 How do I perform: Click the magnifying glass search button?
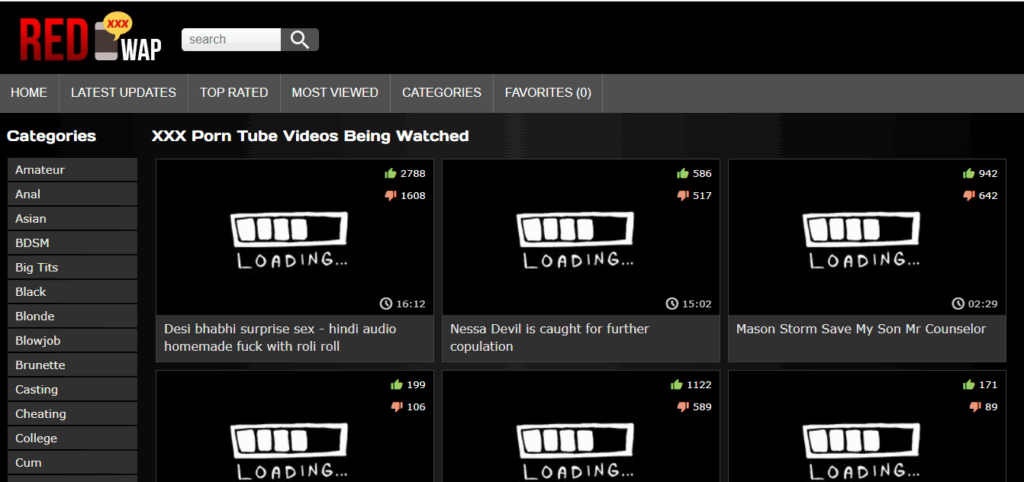click(x=299, y=39)
